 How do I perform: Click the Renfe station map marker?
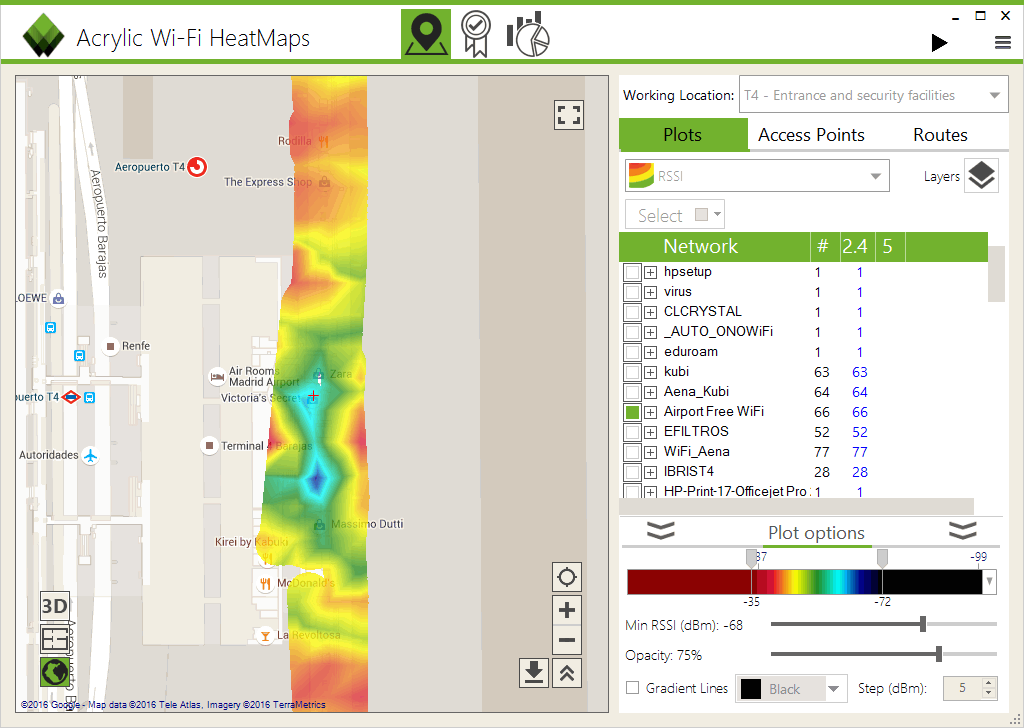click(x=110, y=346)
